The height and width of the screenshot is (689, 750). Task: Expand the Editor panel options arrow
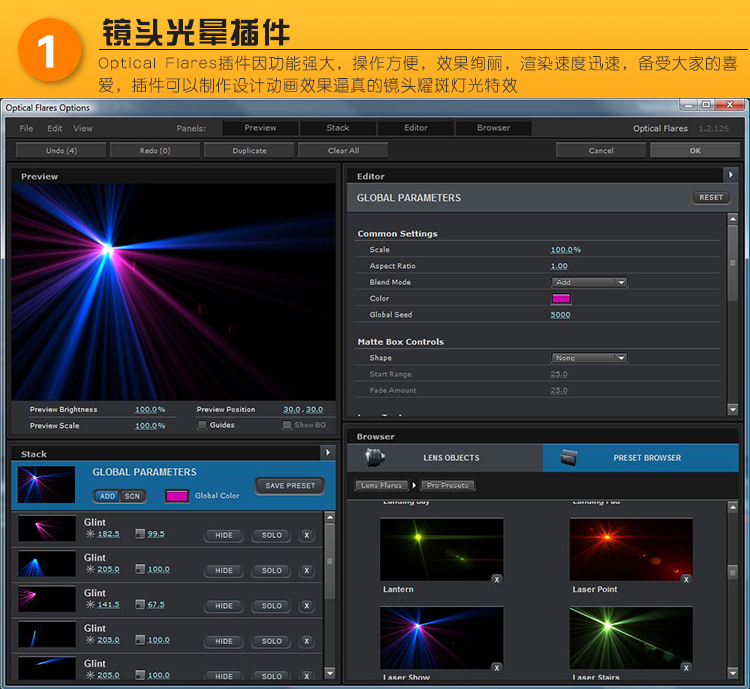pyautogui.click(x=730, y=175)
